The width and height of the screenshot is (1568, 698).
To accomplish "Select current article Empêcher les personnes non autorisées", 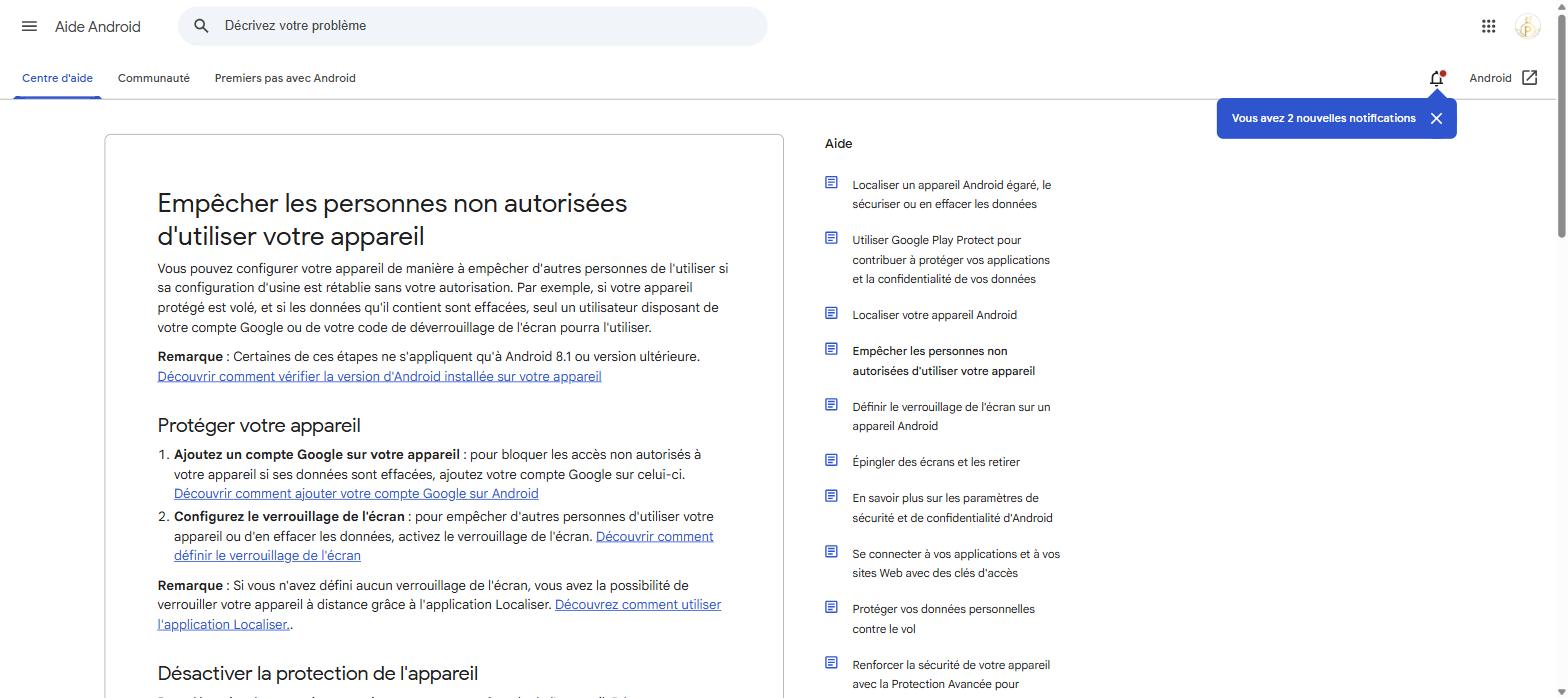I will click(943, 361).
